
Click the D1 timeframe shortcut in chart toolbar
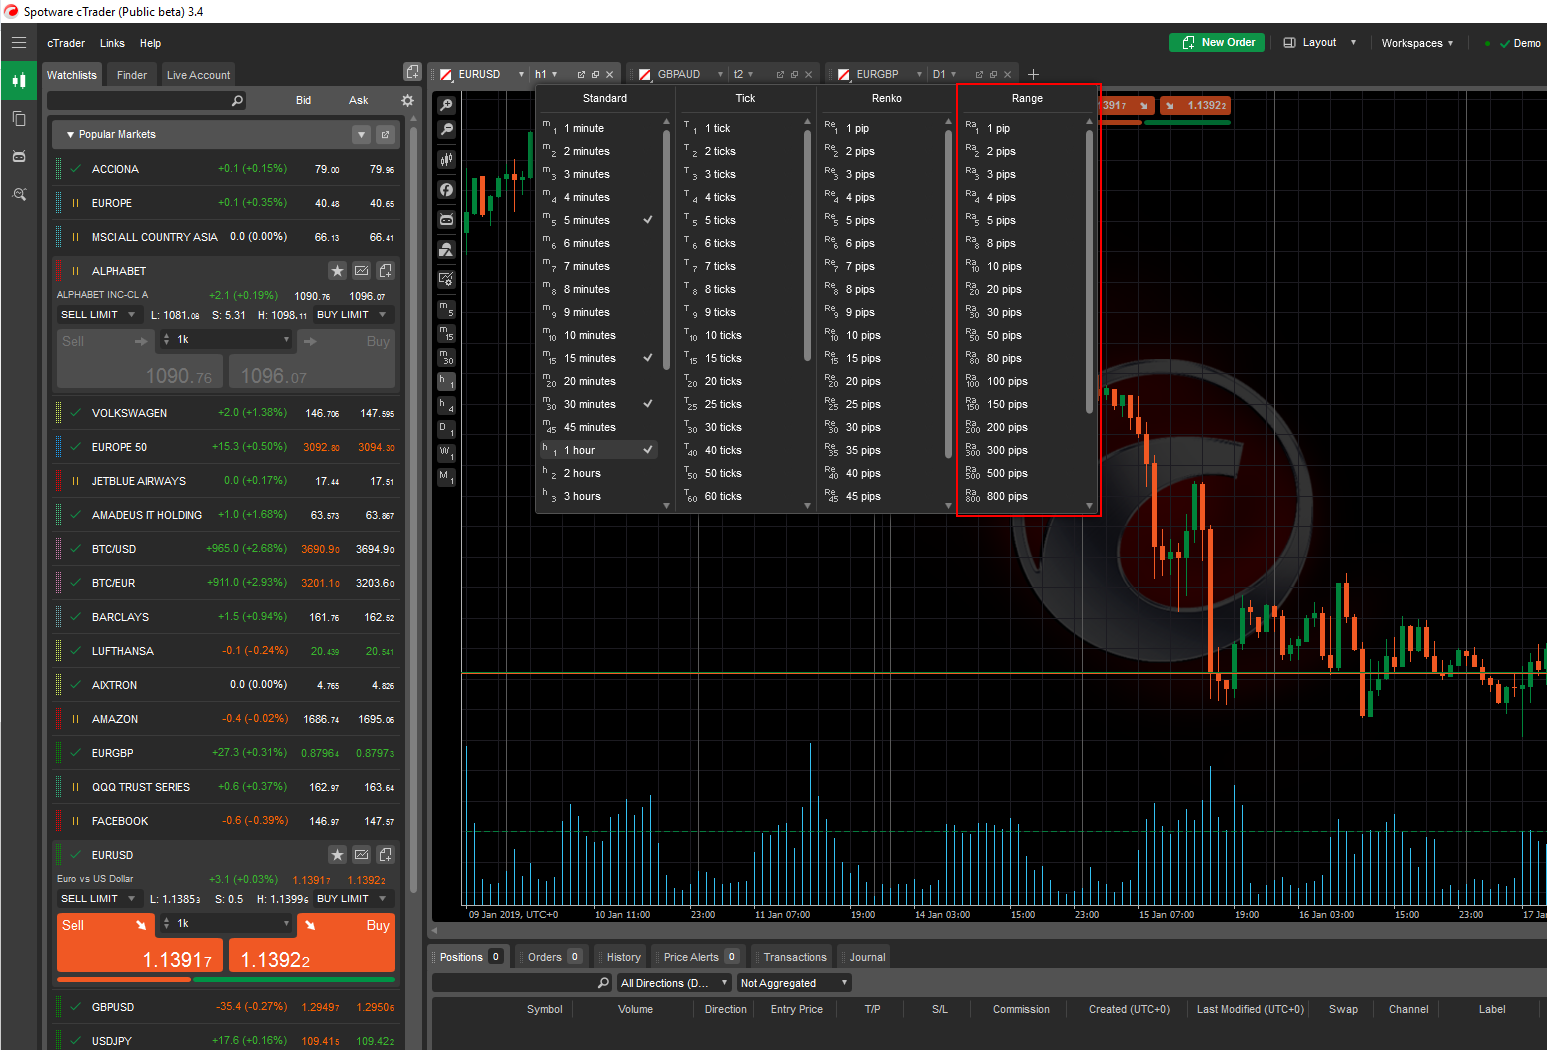tap(446, 429)
